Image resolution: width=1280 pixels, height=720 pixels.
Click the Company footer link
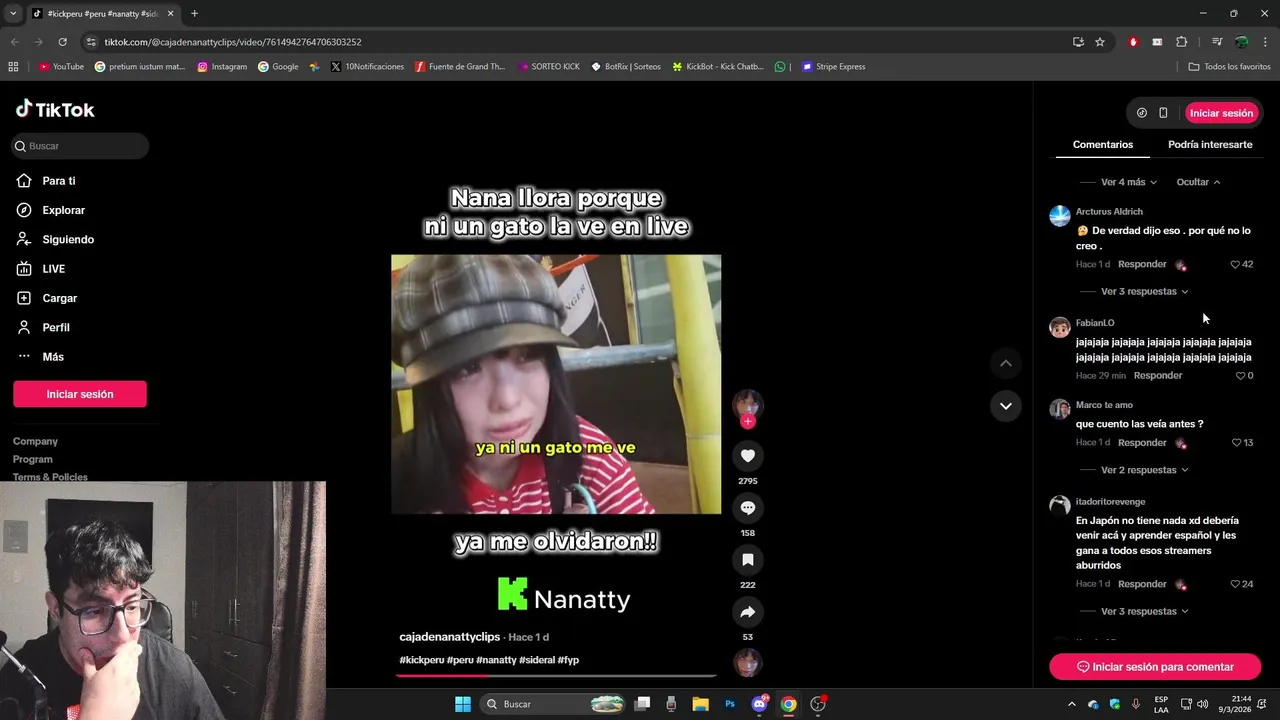[35, 441]
